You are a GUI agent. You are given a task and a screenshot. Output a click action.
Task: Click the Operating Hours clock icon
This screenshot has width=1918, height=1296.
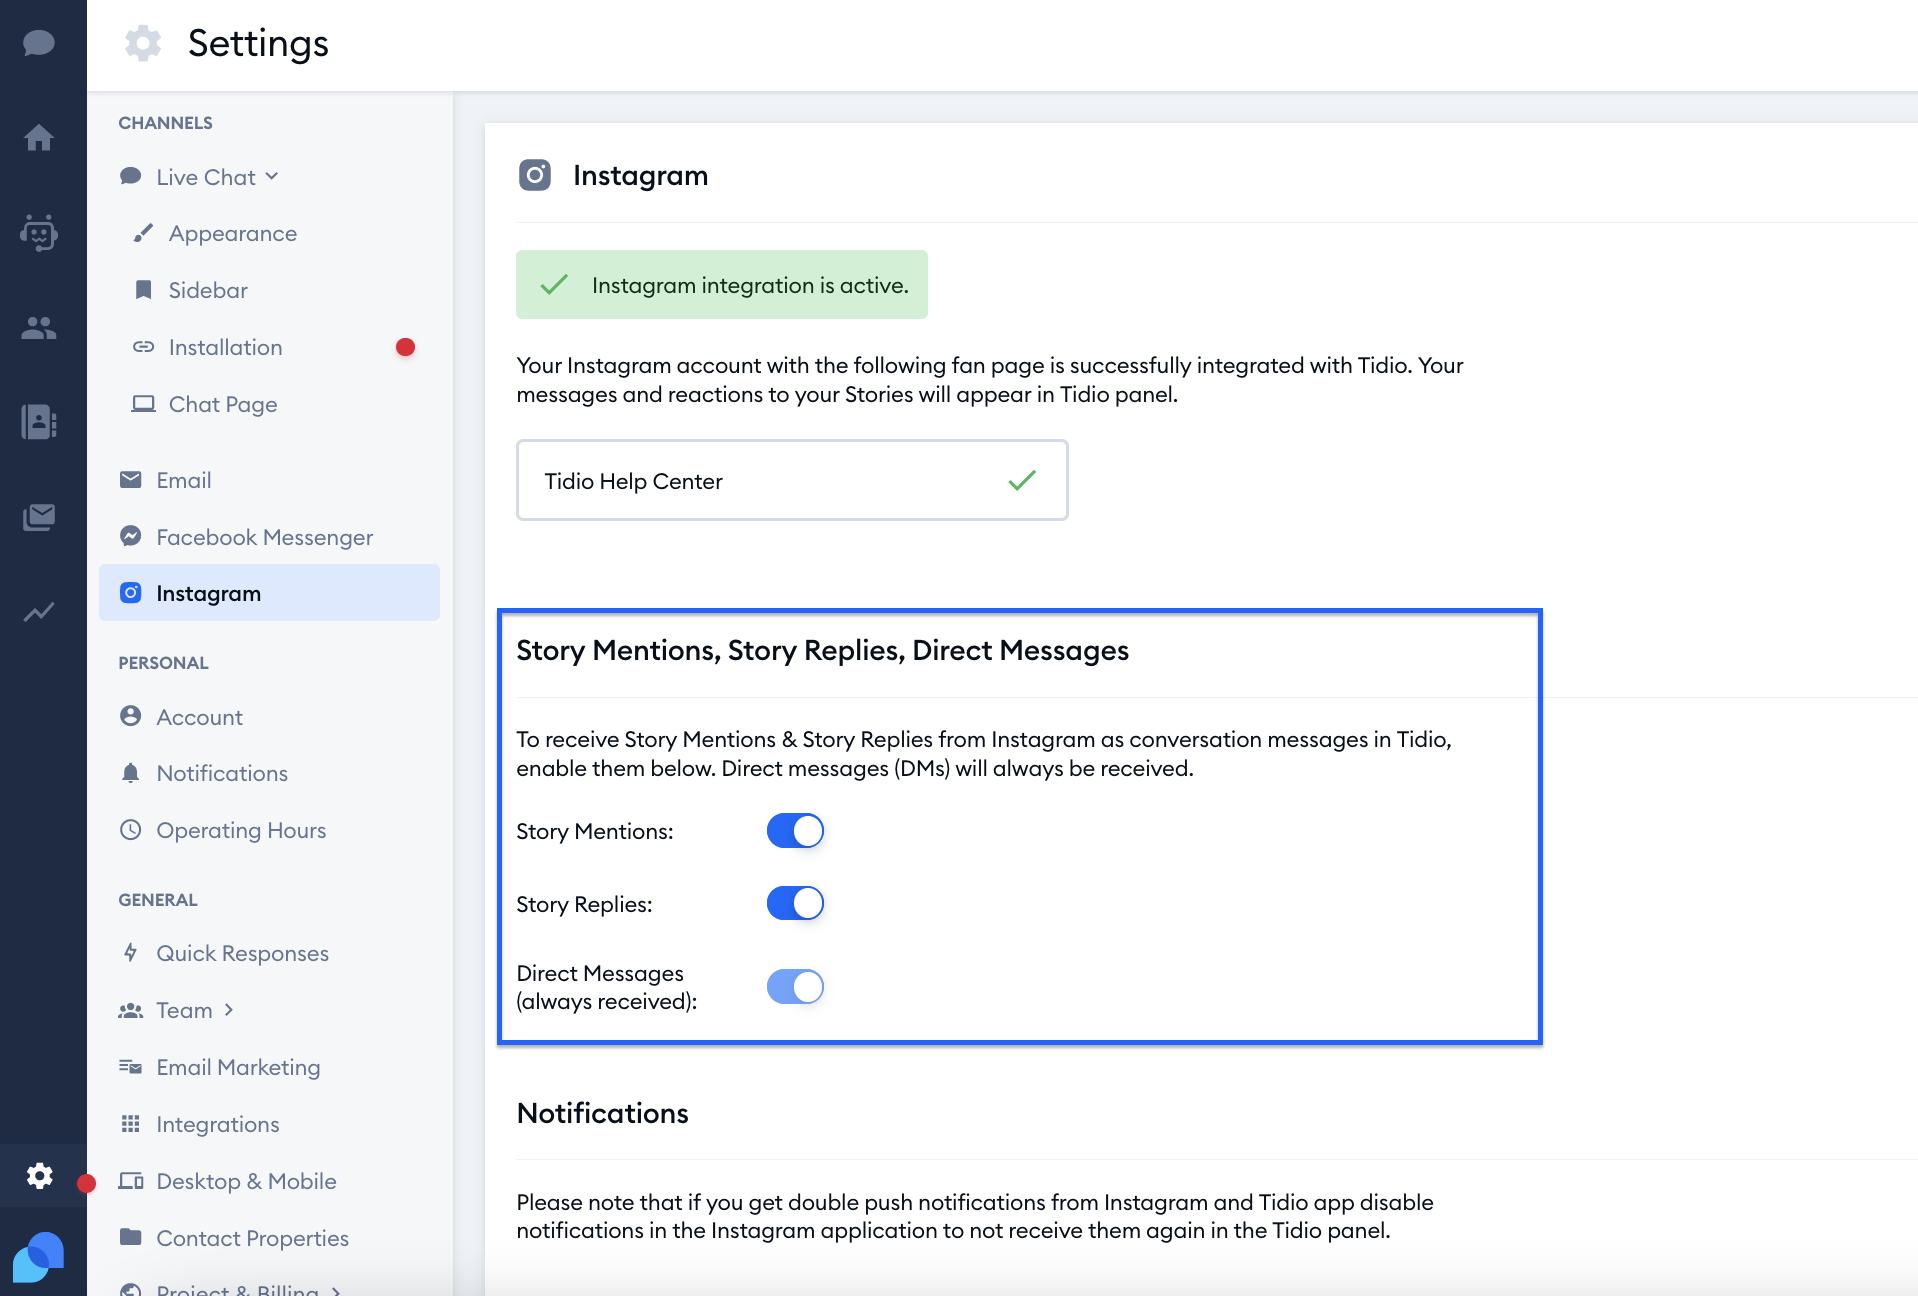pyautogui.click(x=130, y=830)
